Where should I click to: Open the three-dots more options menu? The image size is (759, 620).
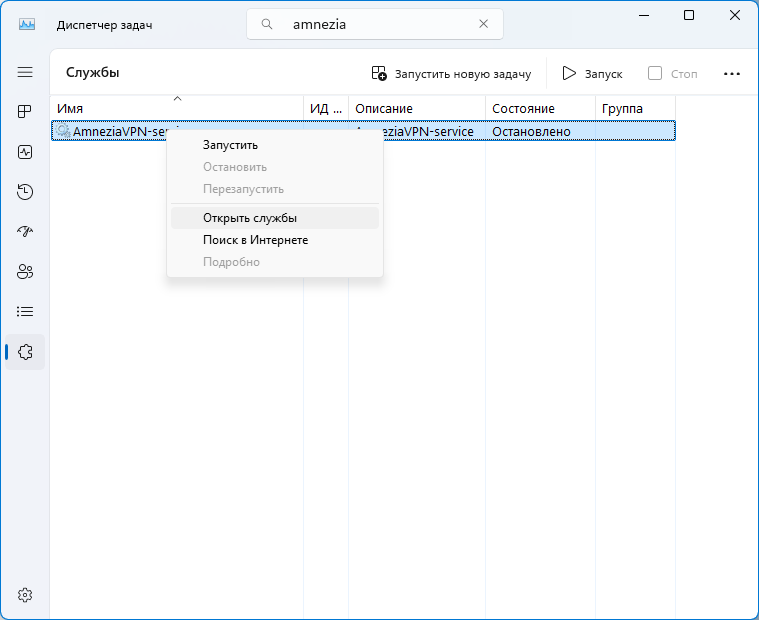point(732,73)
